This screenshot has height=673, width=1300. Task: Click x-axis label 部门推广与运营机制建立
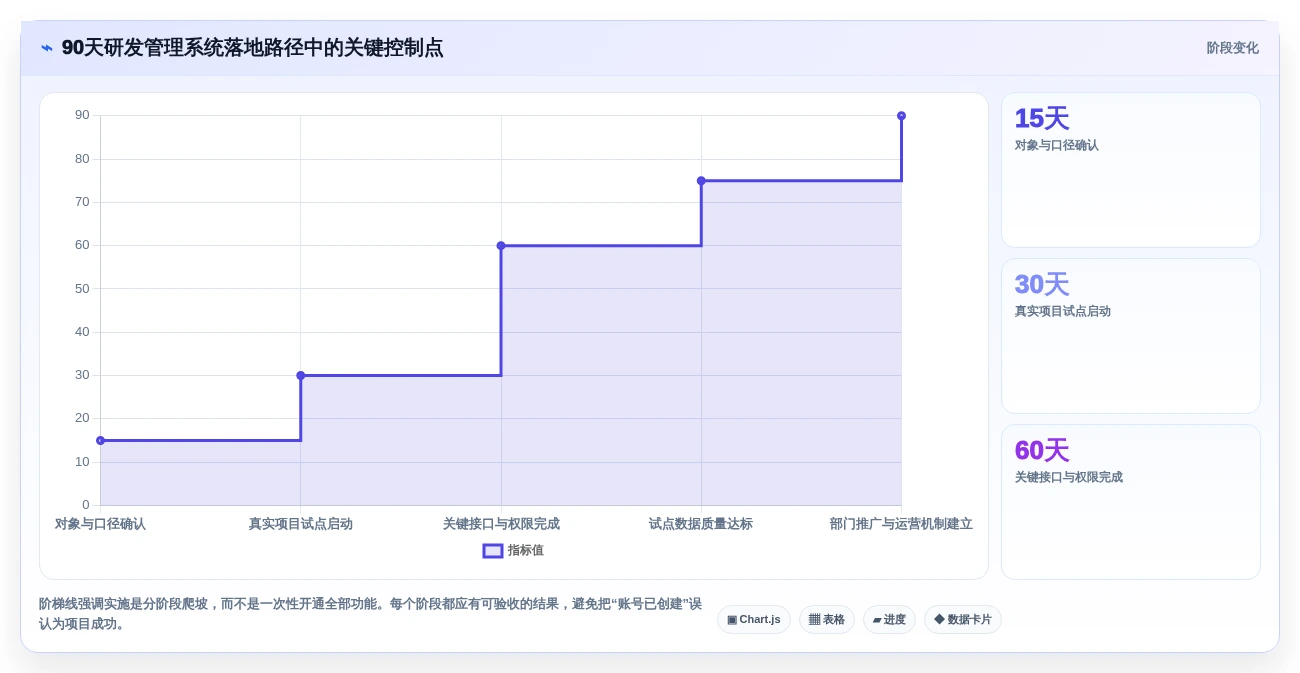901,524
